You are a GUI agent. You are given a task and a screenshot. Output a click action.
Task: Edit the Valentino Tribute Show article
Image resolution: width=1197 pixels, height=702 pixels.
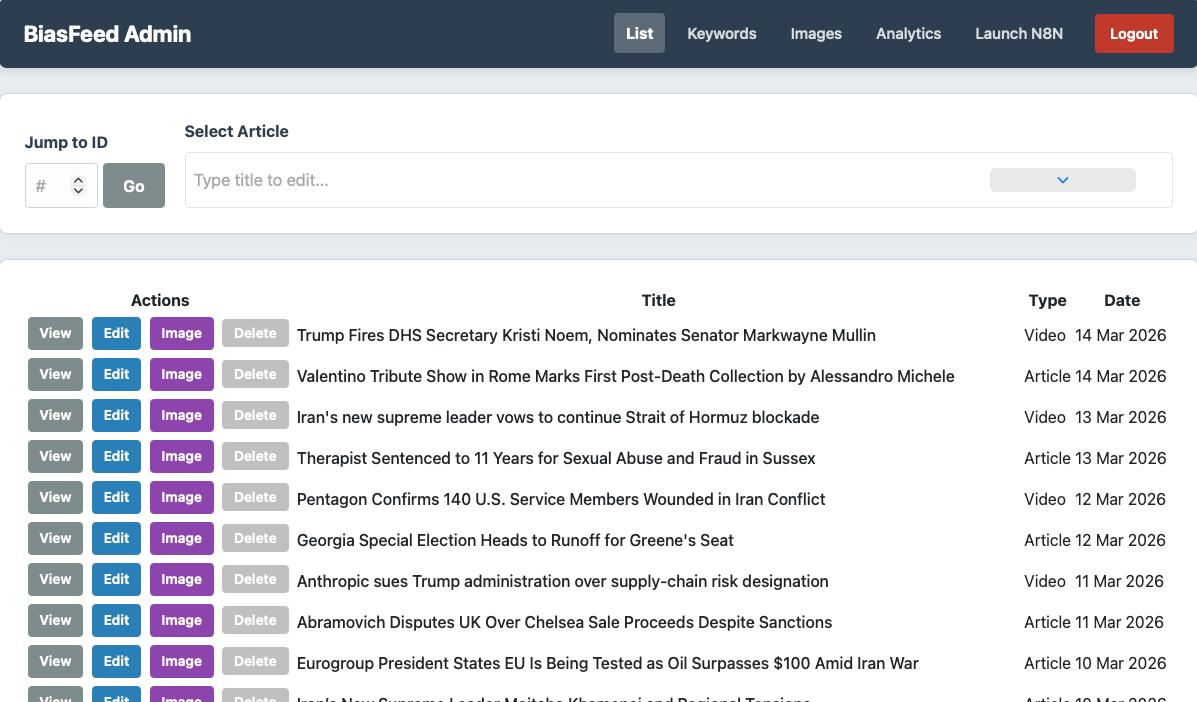click(x=115, y=374)
